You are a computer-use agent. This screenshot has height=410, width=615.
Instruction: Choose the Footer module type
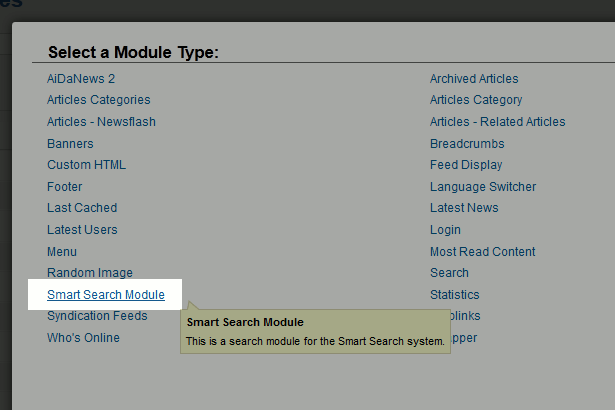click(65, 187)
